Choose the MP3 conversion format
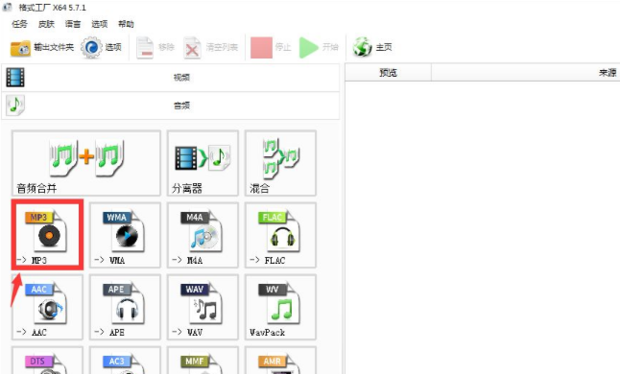Screen dimensions: 620x374 point(47,235)
